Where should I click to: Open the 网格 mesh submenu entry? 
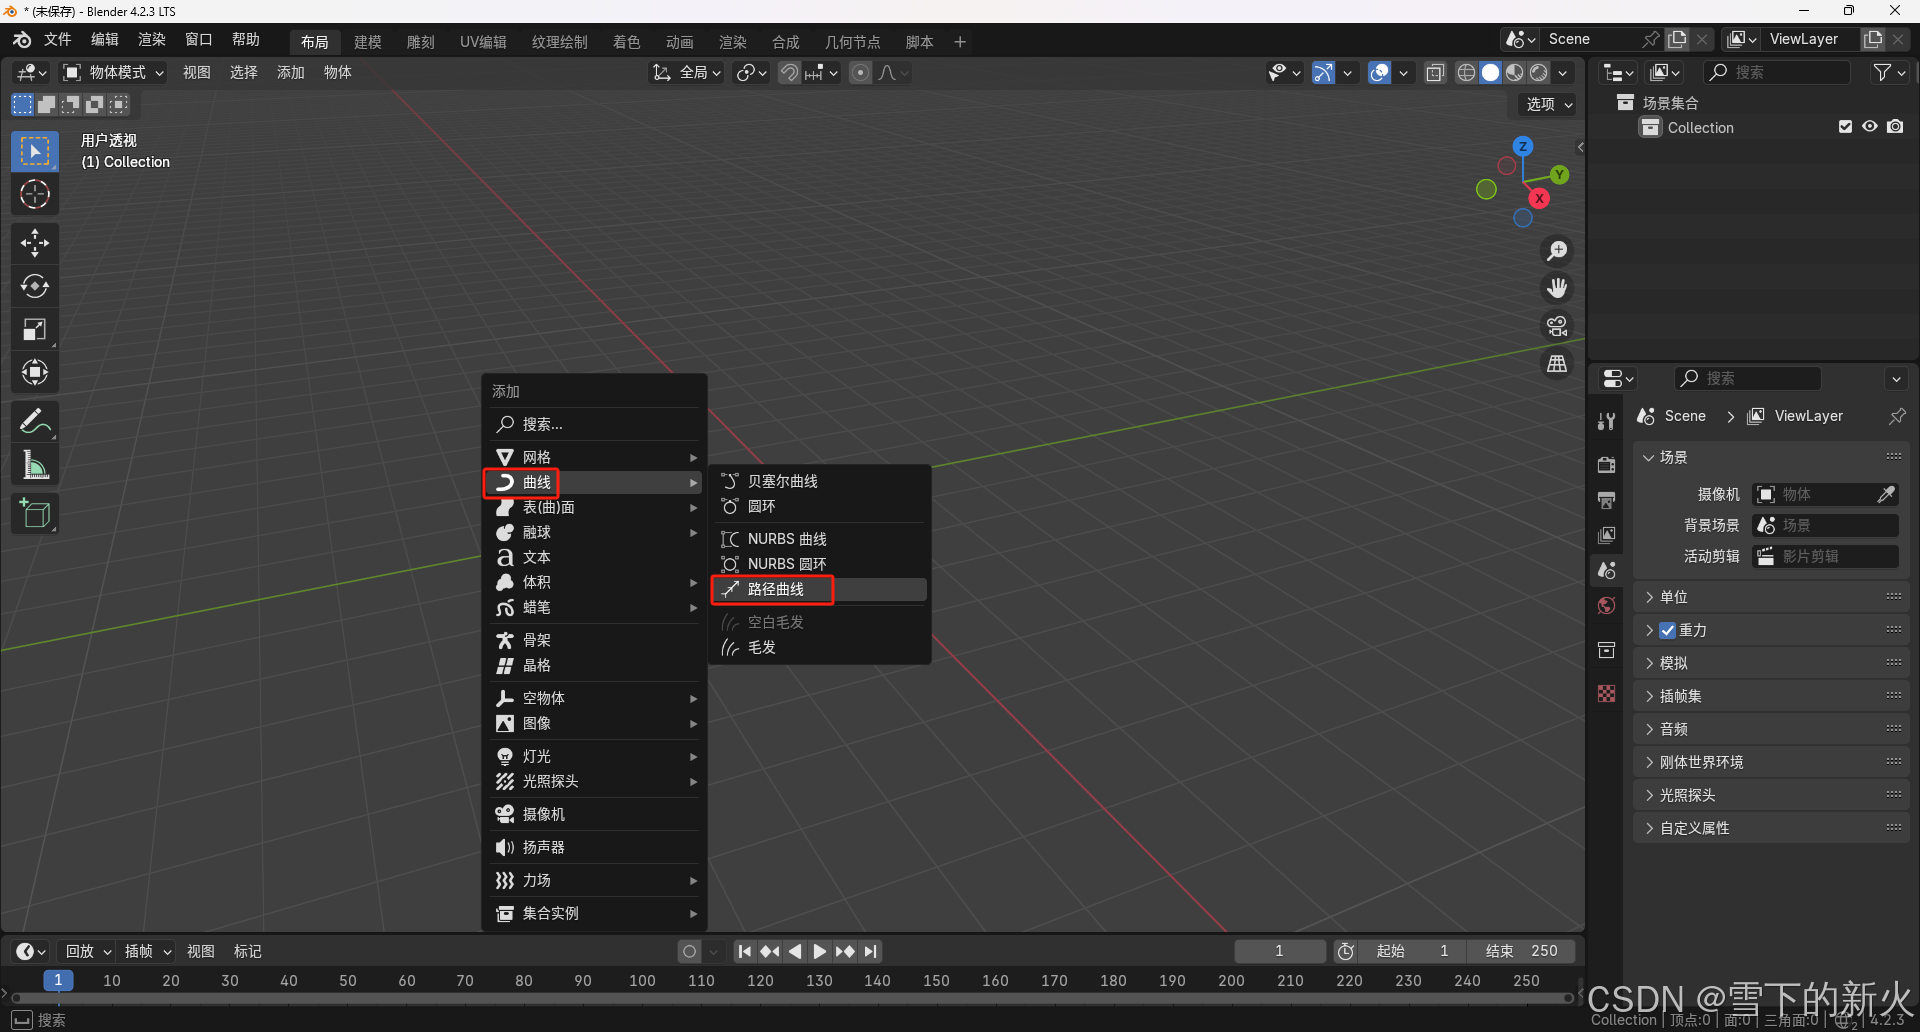tap(595, 457)
